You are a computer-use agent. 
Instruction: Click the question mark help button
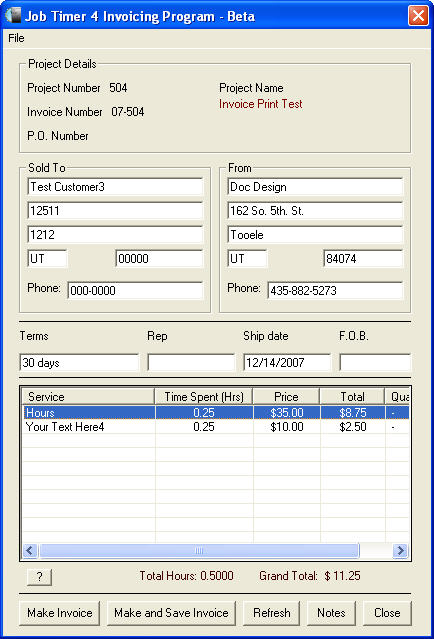(x=40, y=577)
